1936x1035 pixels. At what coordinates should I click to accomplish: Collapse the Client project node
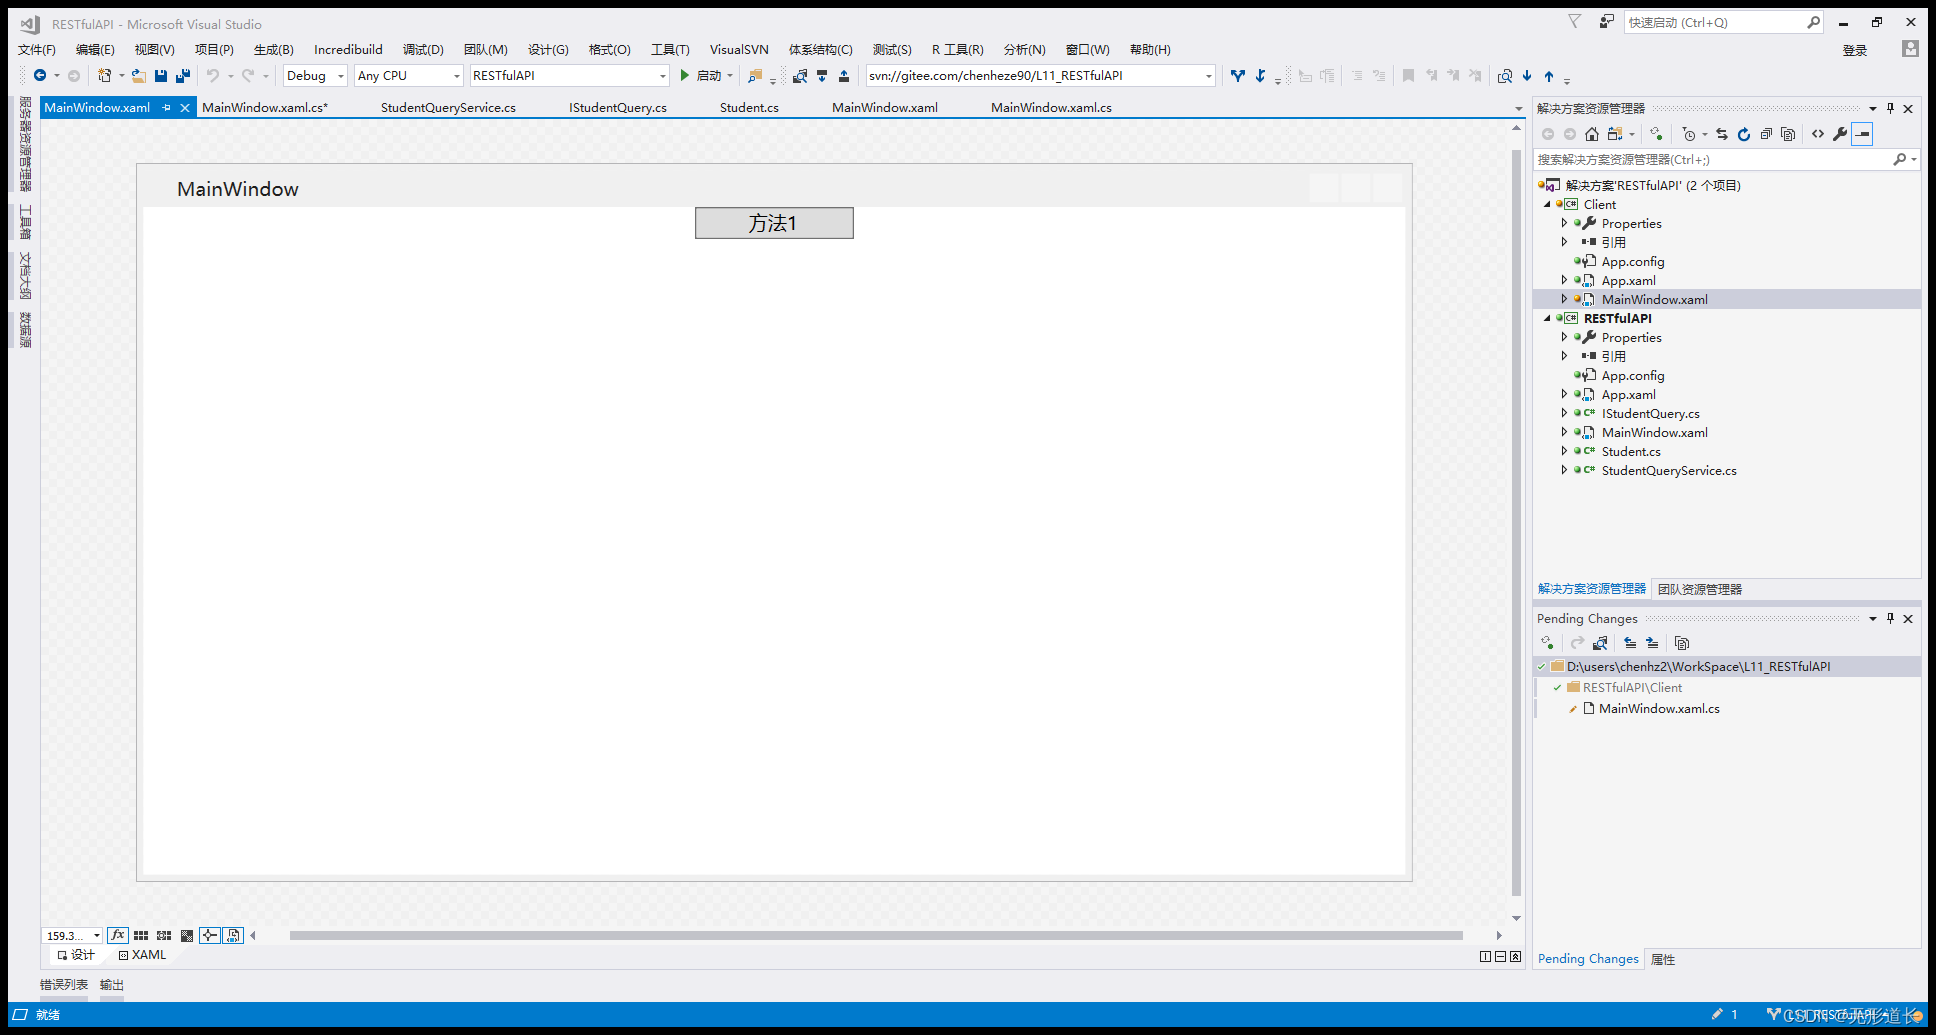(x=1547, y=204)
